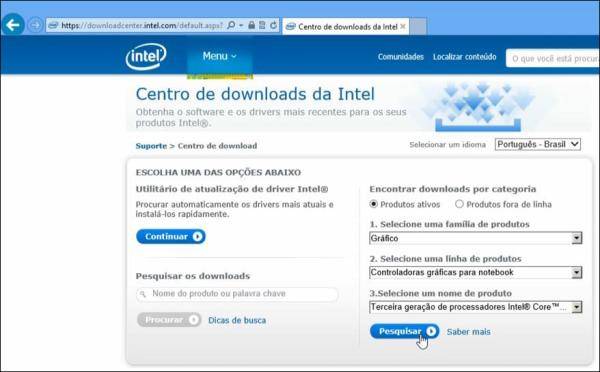This screenshot has height=372, width=600.
Task: Click the Intel logo
Action: click(146, 57)
